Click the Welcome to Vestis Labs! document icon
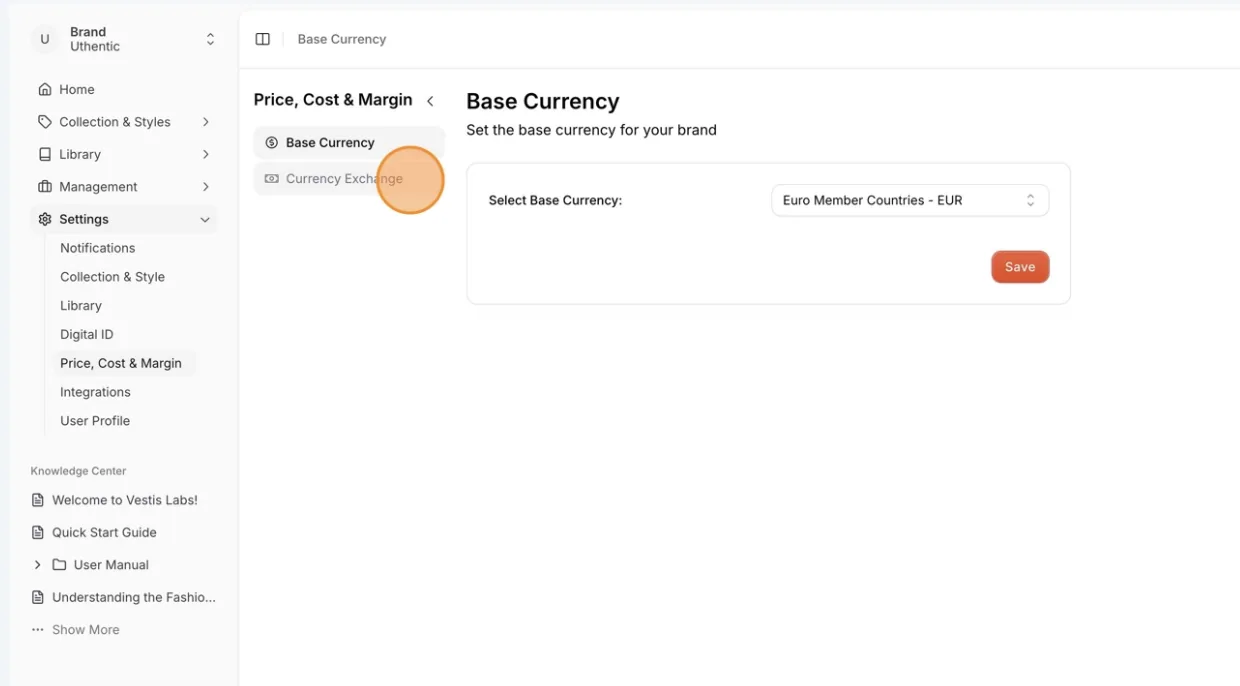This screenshot has width=1240, height=686. tap(38, 500)
